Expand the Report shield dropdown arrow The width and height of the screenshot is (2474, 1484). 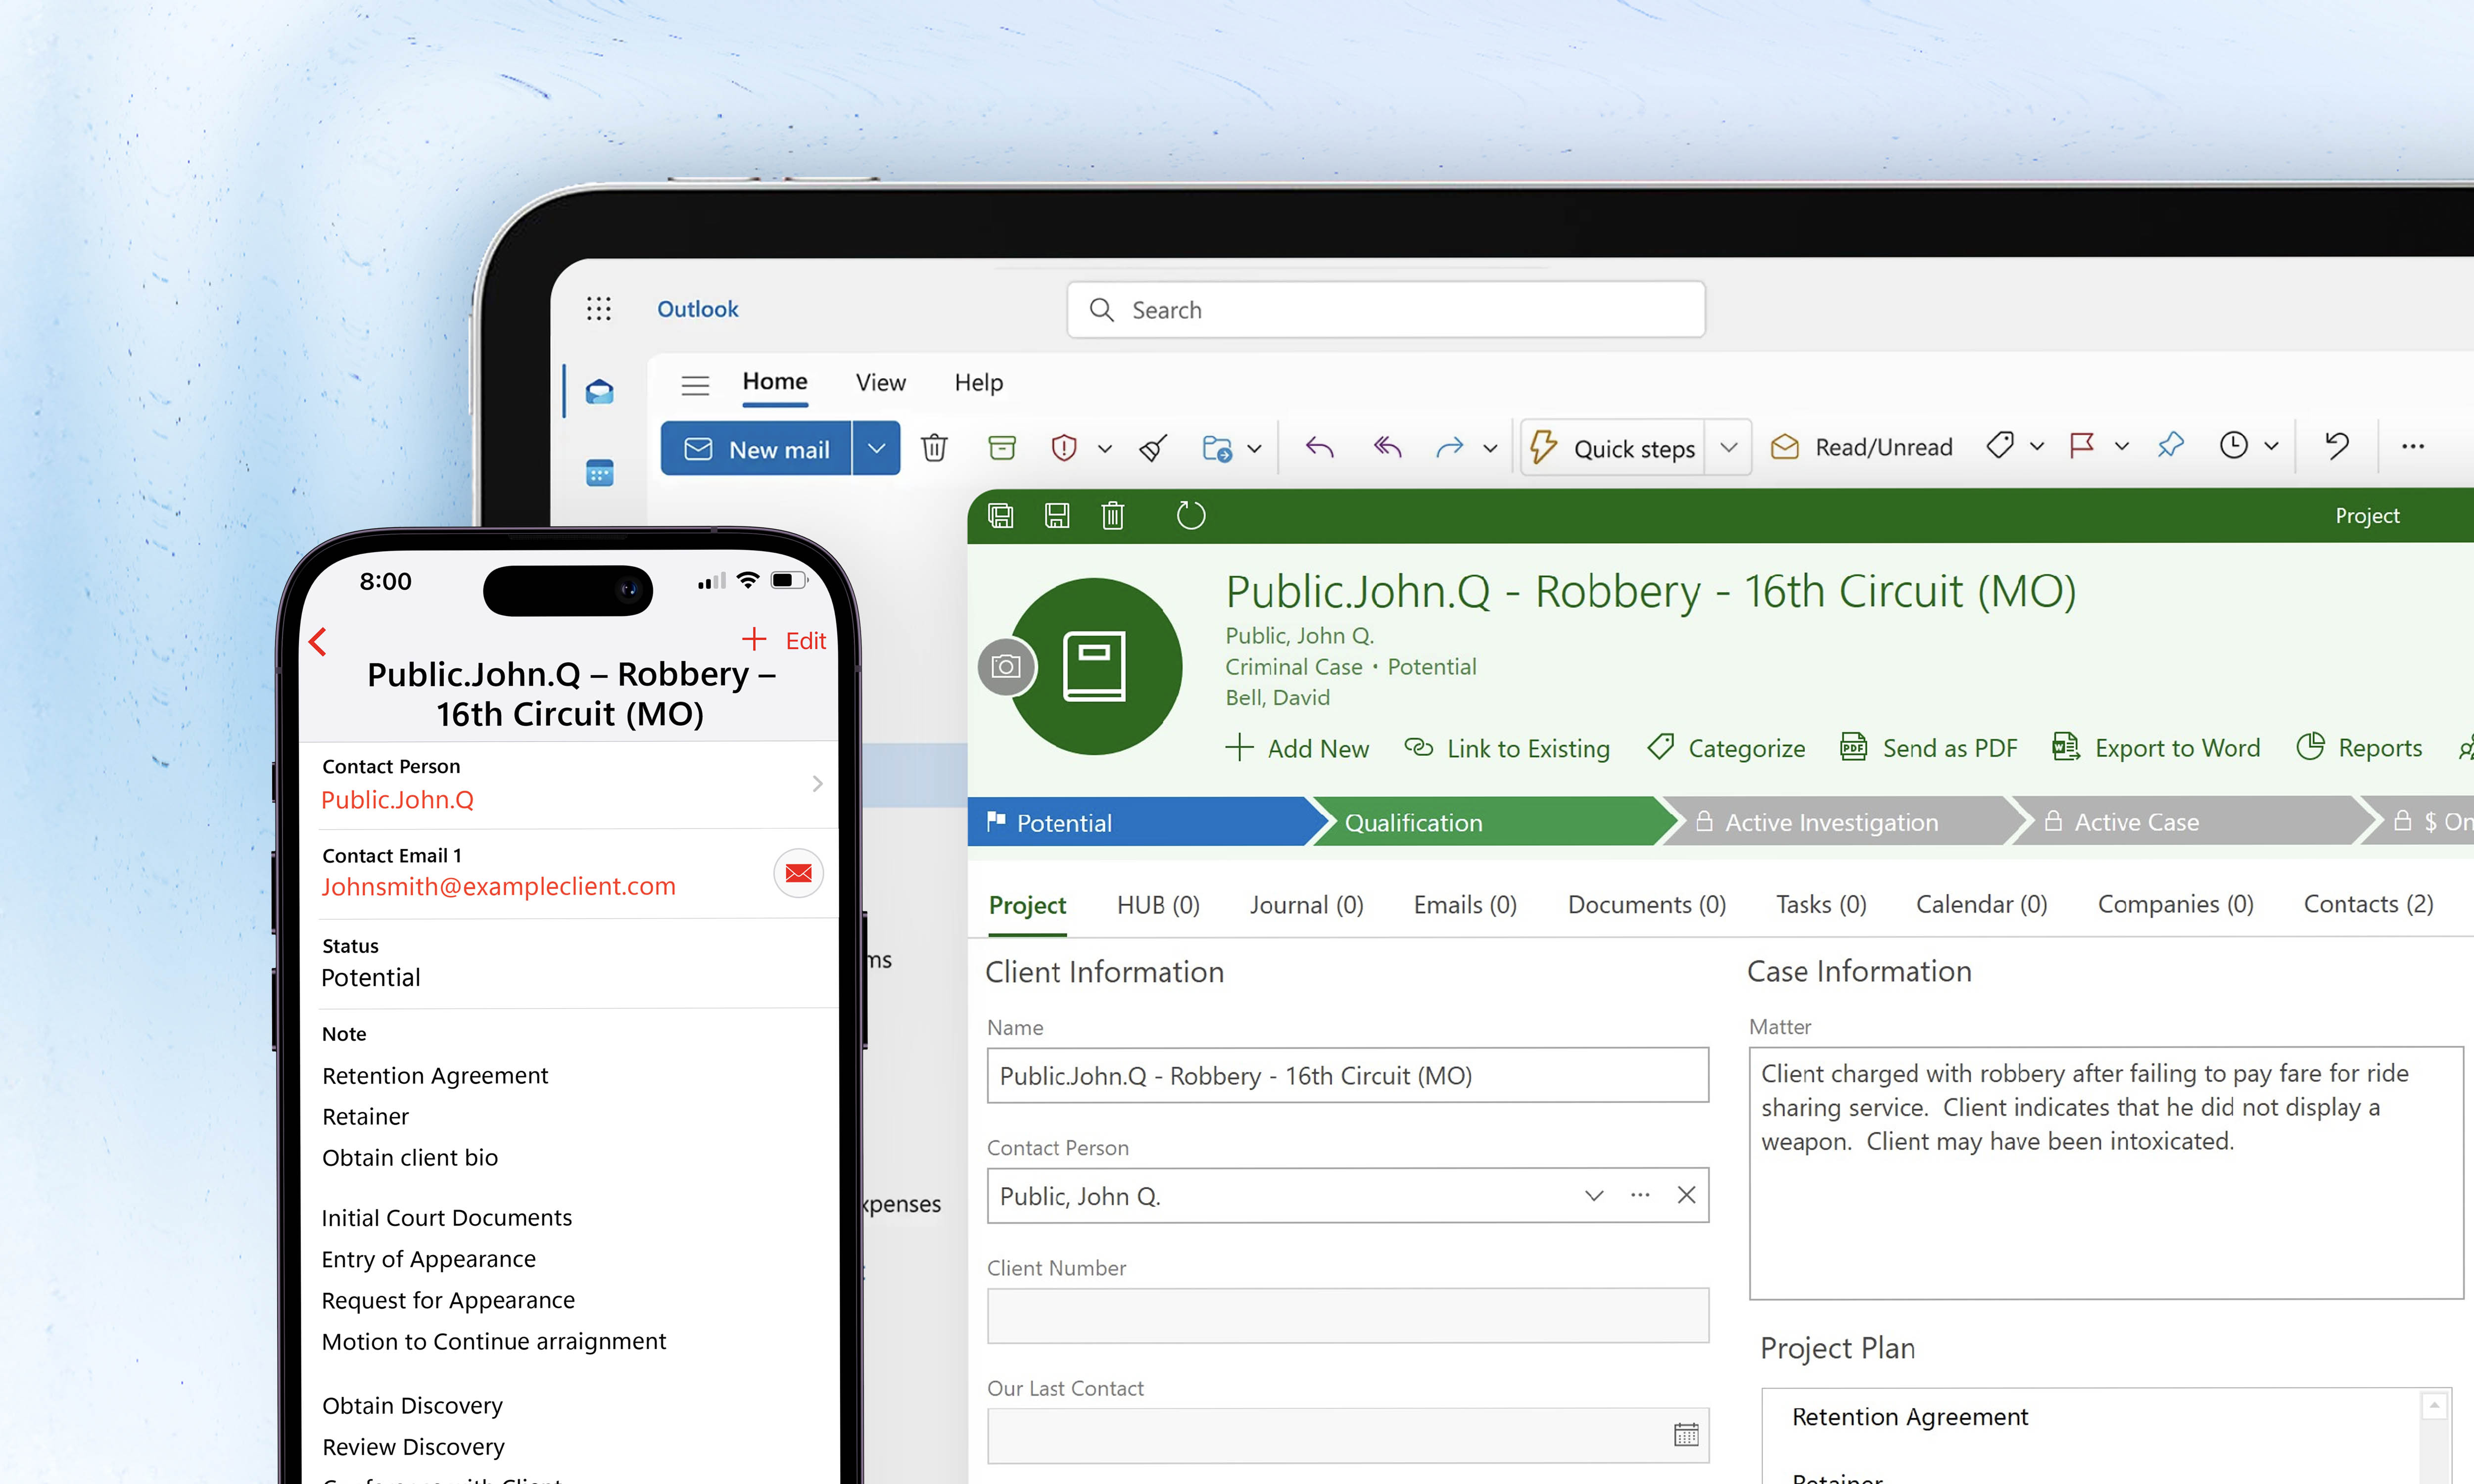1104,449
